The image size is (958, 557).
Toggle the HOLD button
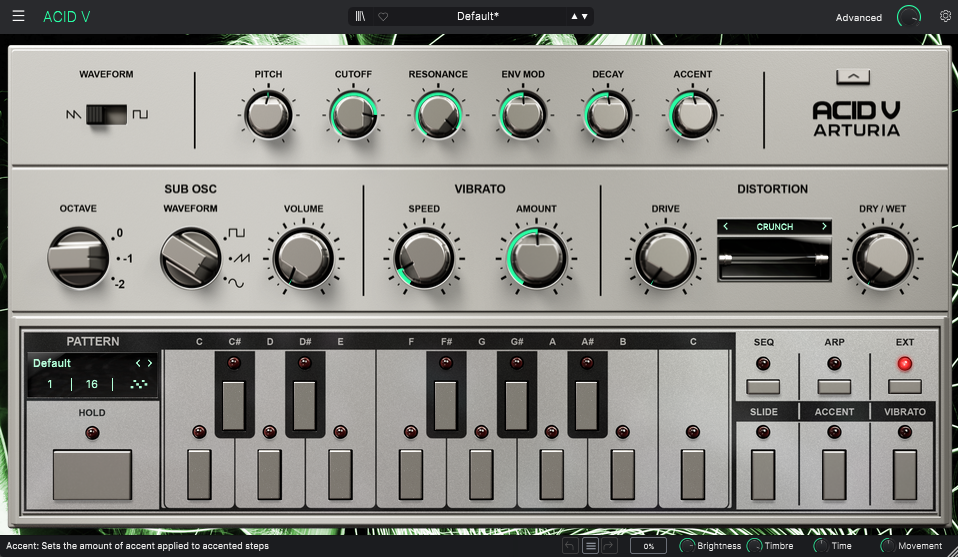(92, 475)
